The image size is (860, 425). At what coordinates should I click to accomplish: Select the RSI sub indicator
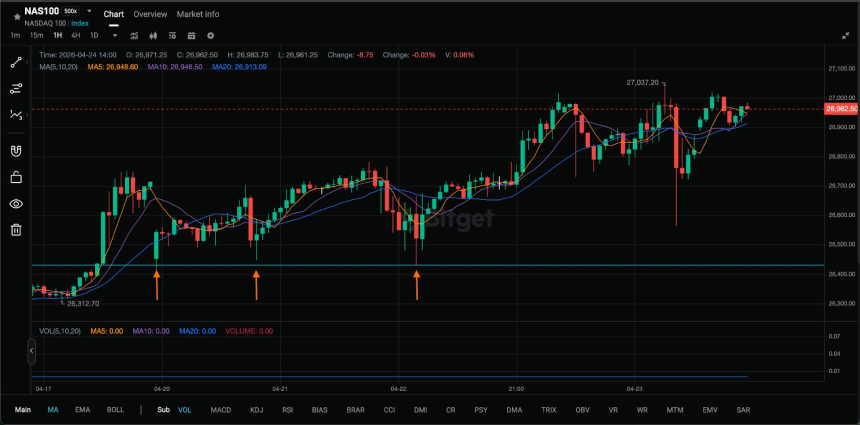(287, 410)
